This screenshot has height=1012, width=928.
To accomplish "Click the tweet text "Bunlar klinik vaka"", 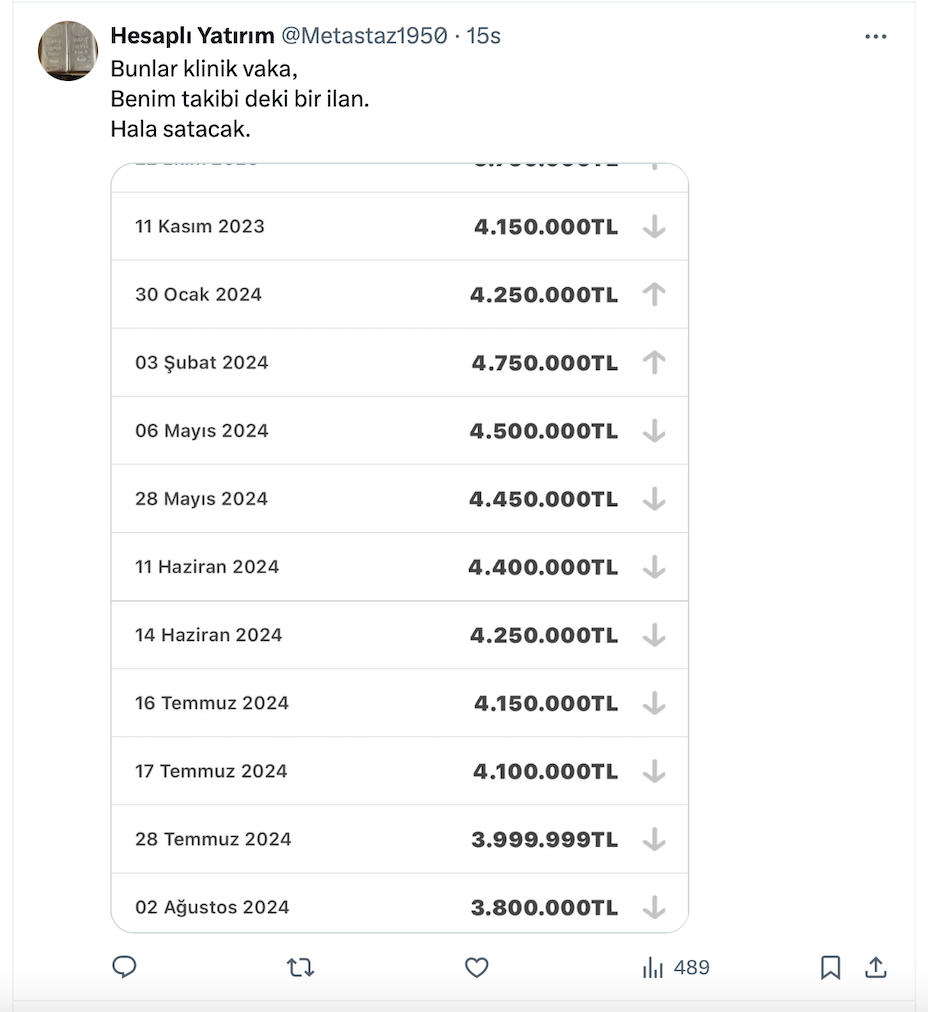I will 204,71.
